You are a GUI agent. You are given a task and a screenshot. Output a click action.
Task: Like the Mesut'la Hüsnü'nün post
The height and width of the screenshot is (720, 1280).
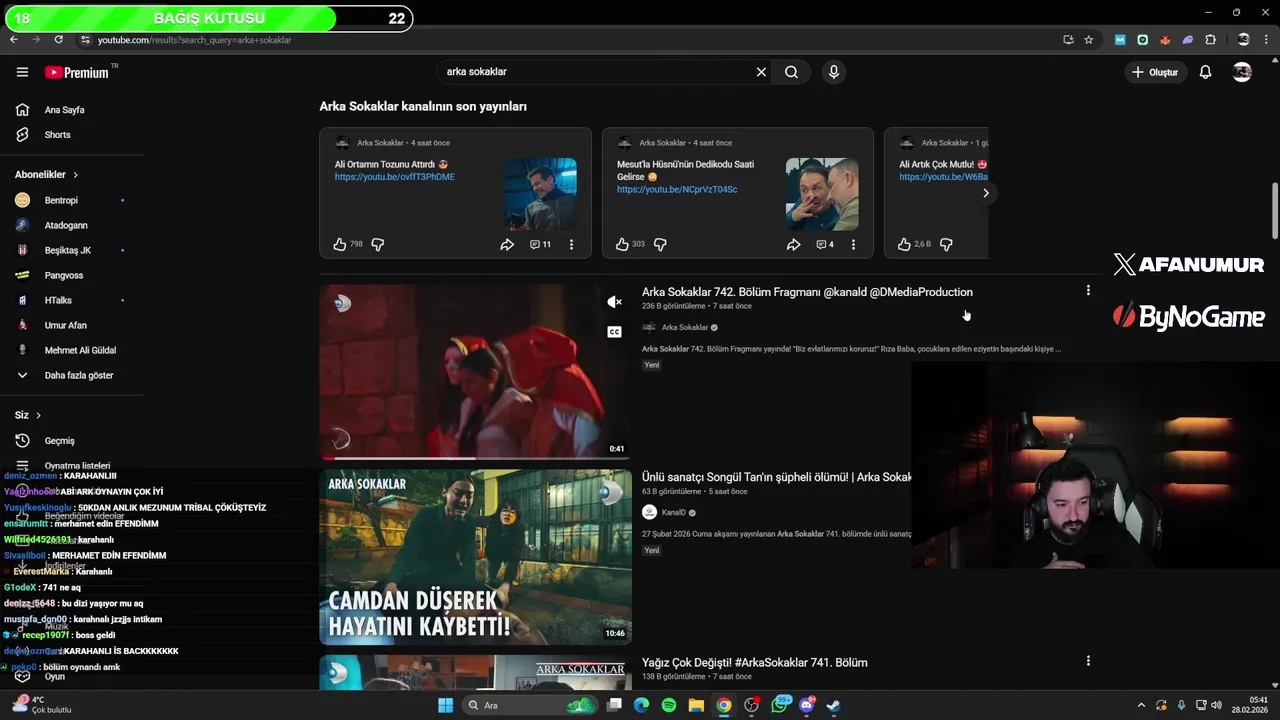tap(622, 244)
